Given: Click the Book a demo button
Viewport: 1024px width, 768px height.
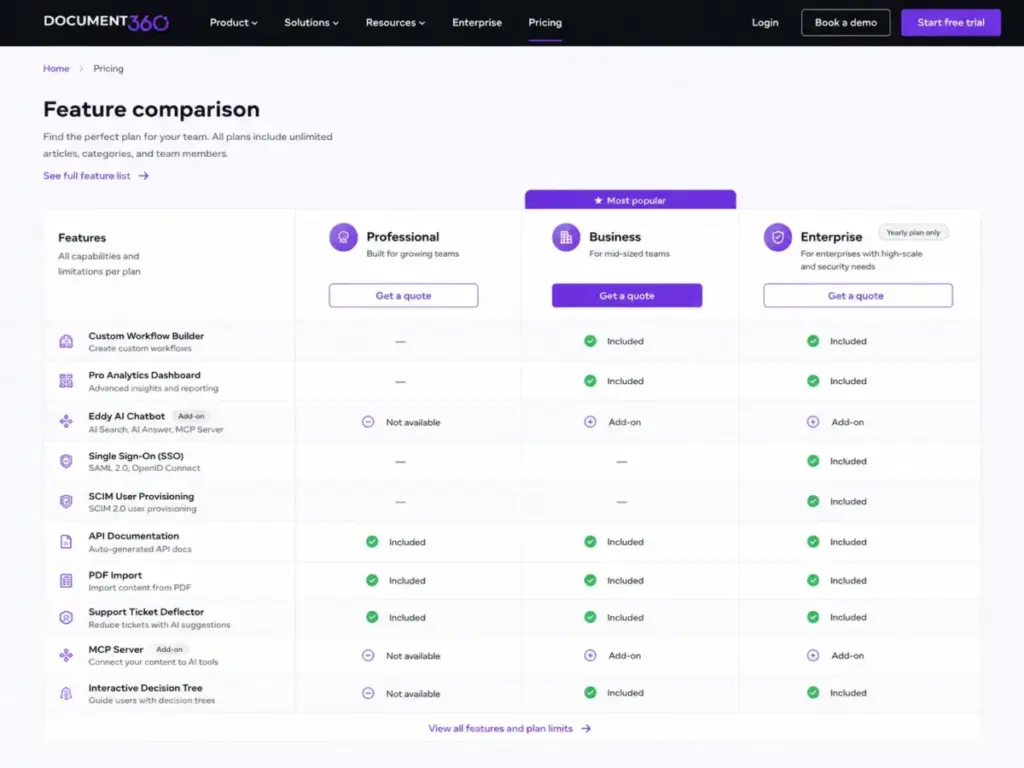Looking at the screenshot, I should click(846, 22).
